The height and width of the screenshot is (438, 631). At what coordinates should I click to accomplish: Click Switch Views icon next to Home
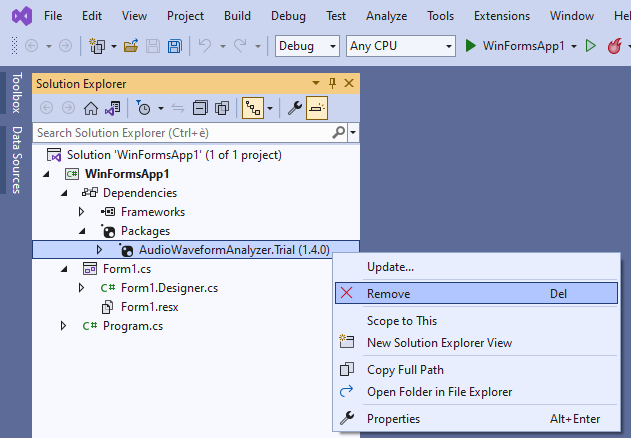click(x=113, y=108)
